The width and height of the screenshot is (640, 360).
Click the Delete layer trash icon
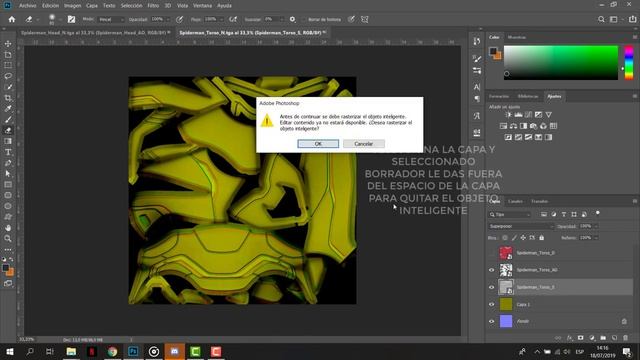click(x=626, y=338)
